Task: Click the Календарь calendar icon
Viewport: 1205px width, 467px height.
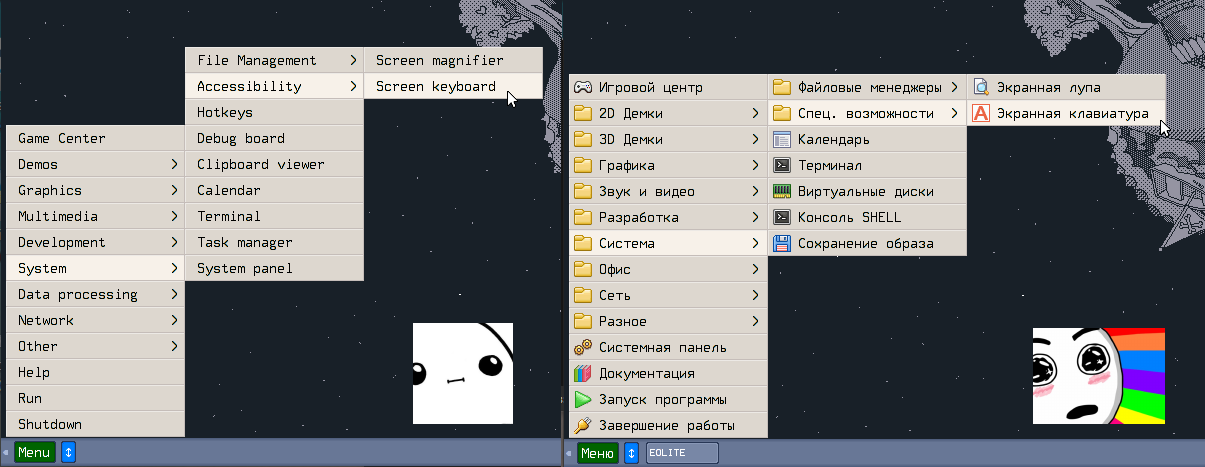Action: coord(782,140)
